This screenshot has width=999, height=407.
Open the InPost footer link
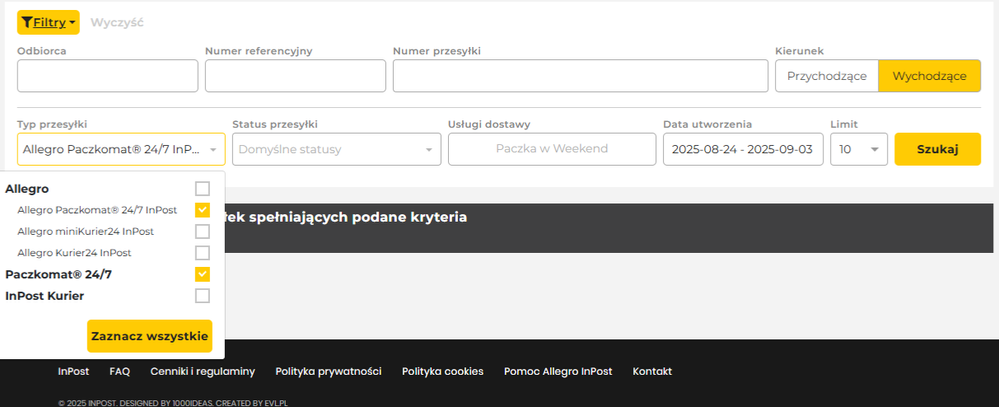73,371
